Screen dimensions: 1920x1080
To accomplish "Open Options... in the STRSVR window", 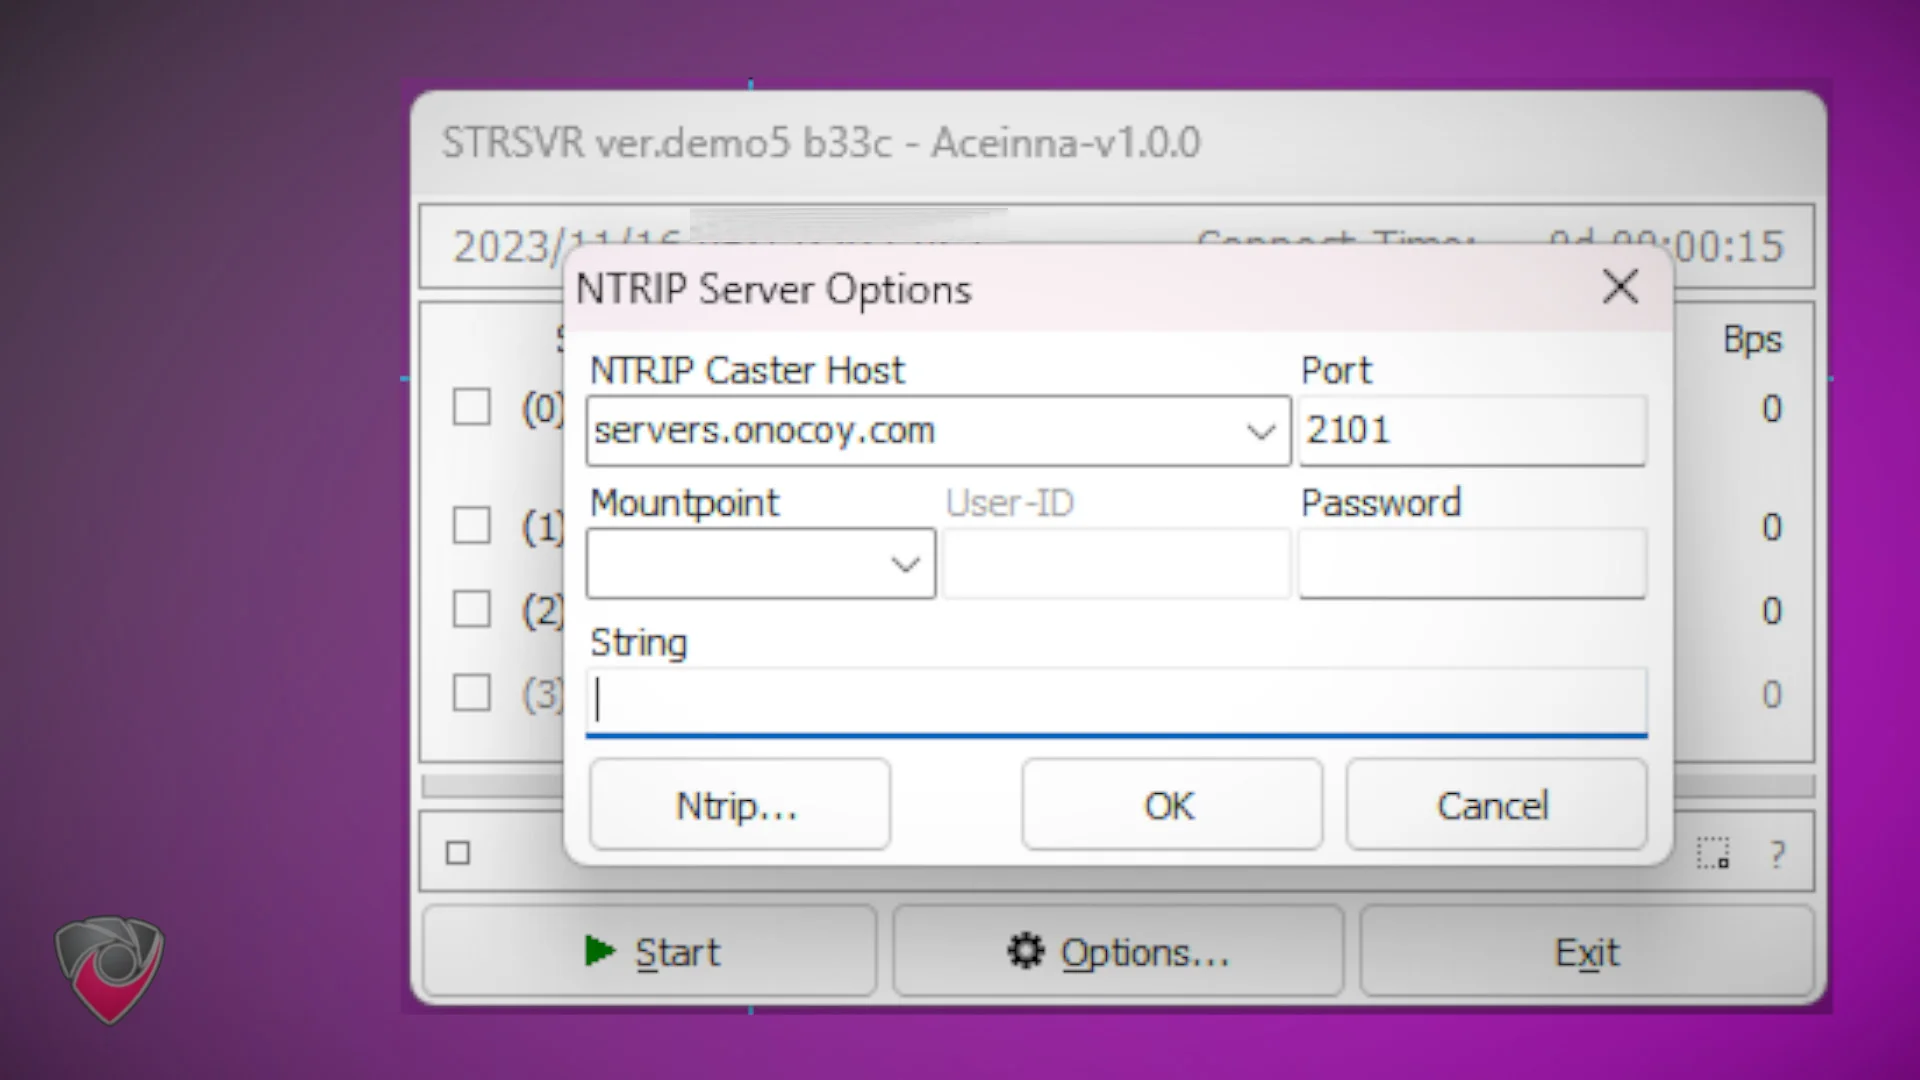I will [x=1118, y=951].
